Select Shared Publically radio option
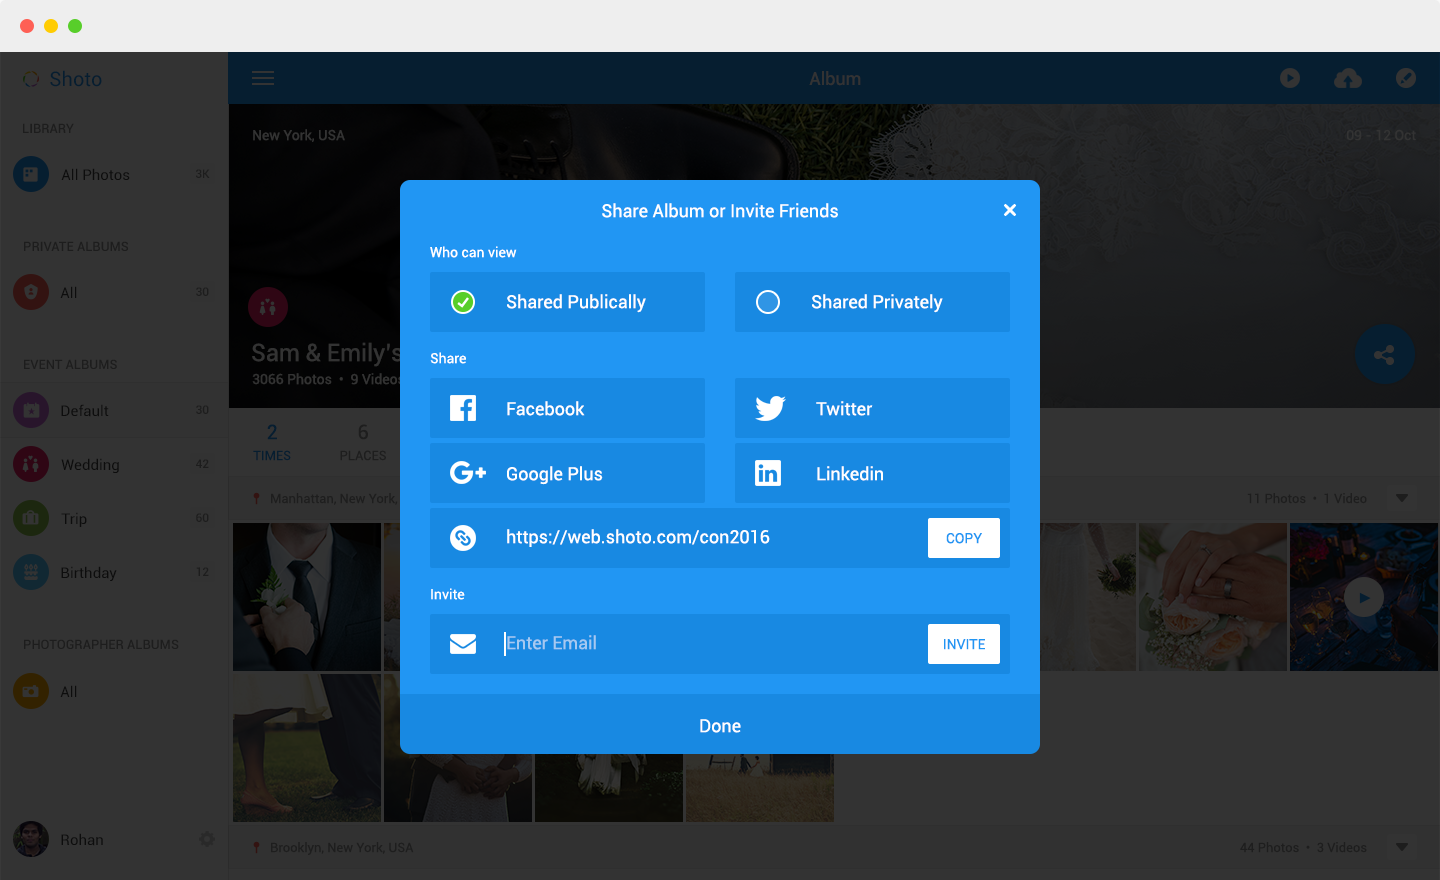Screen dimensions: 1440x880 pyautogui.click(x=567, y=302)
